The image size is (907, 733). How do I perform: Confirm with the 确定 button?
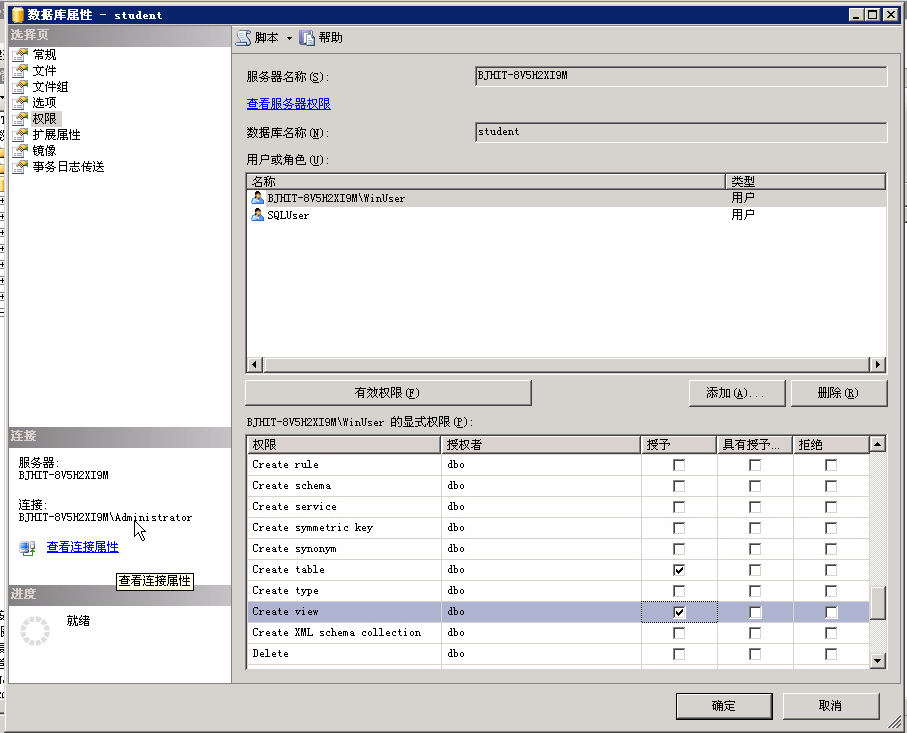pos(724,706)
